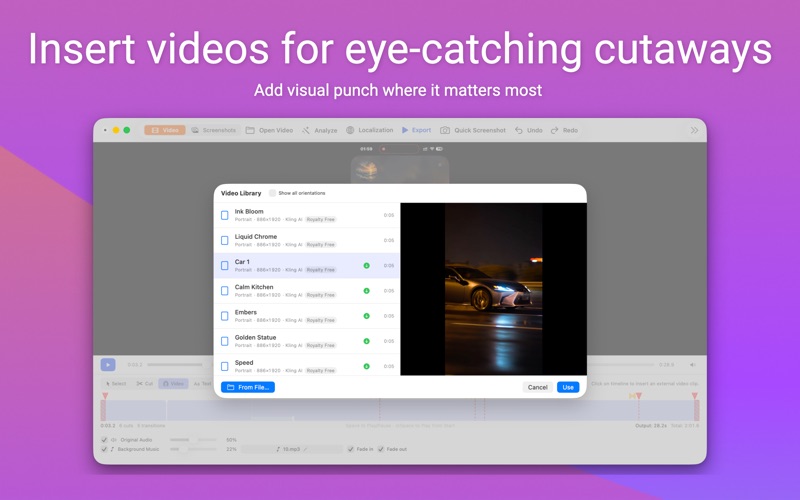This screenshot has width=800, height=500.
Task: Click the portrait icon beside Car 1
Action: click(x=224, y=265)
